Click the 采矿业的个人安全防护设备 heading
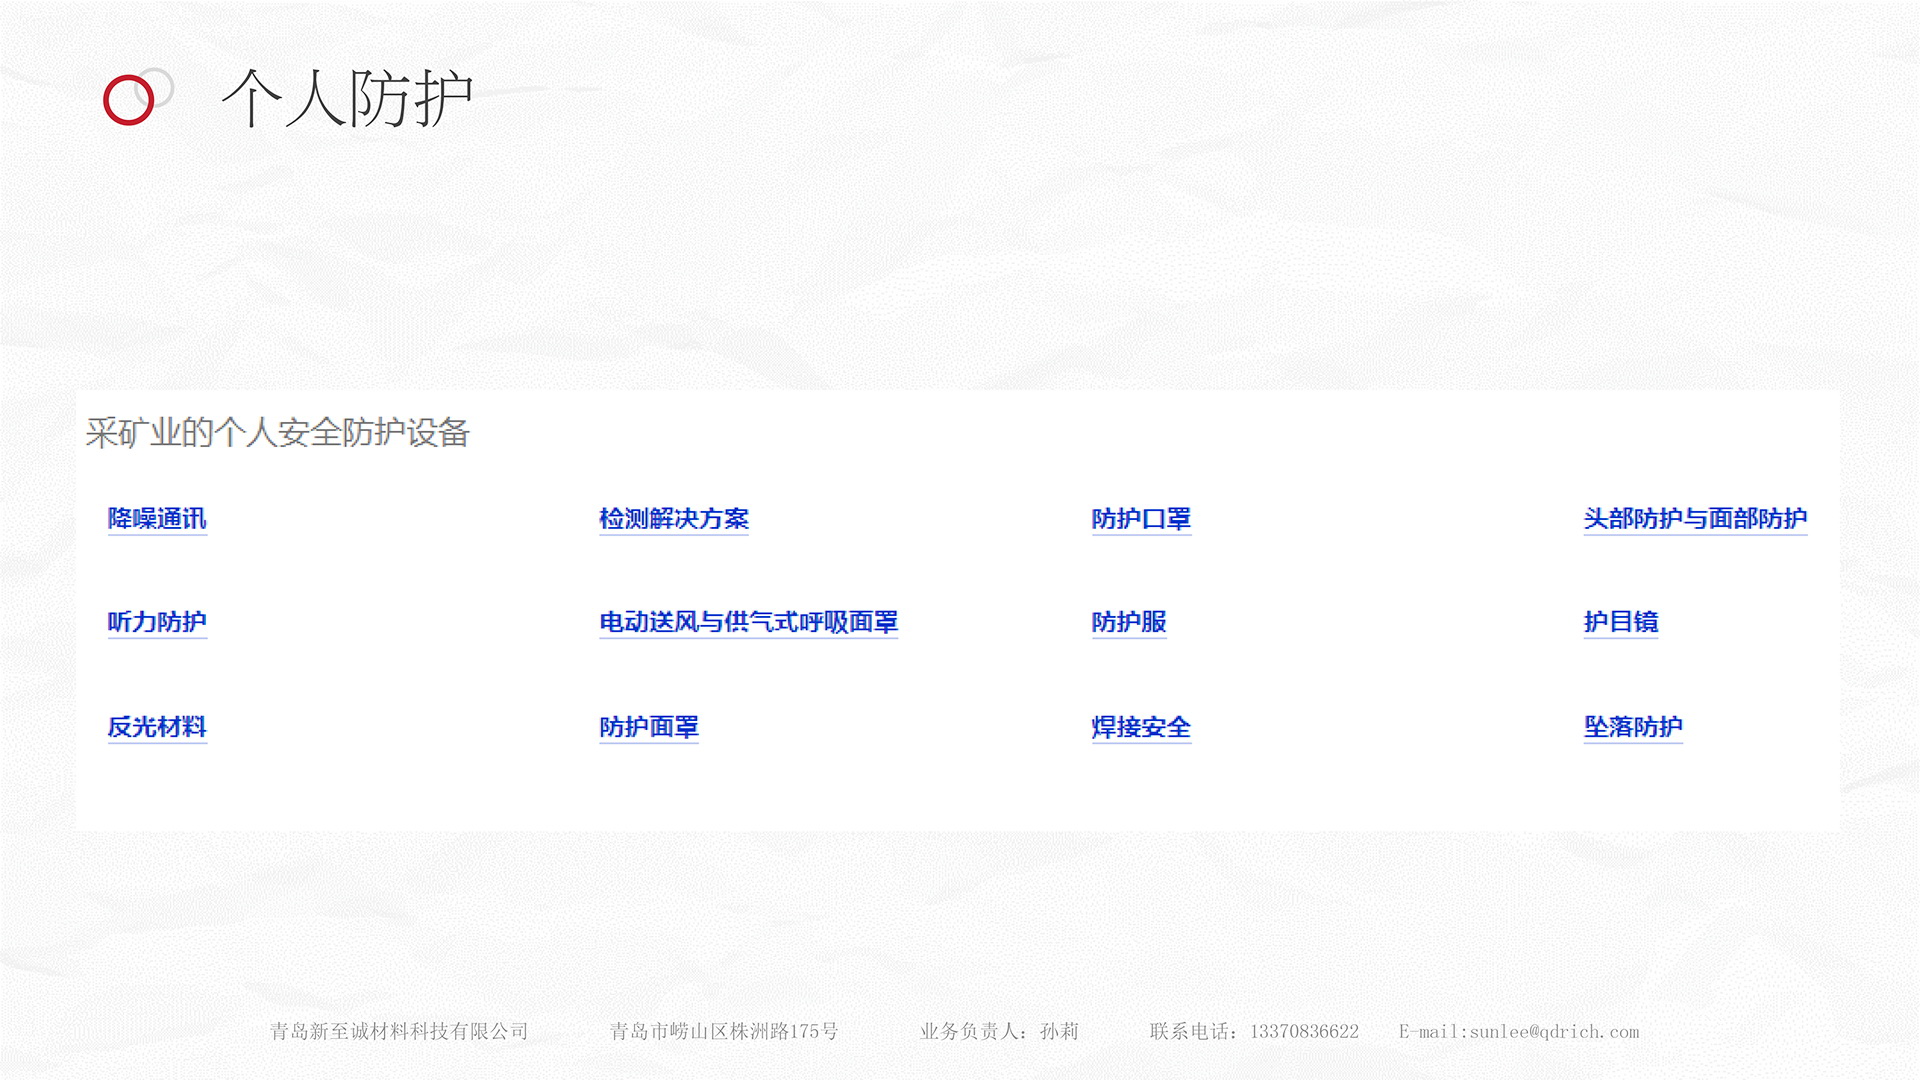The height and width of the screenshot is (1080, 1920). pyautogui.click(x=278, y=433)
